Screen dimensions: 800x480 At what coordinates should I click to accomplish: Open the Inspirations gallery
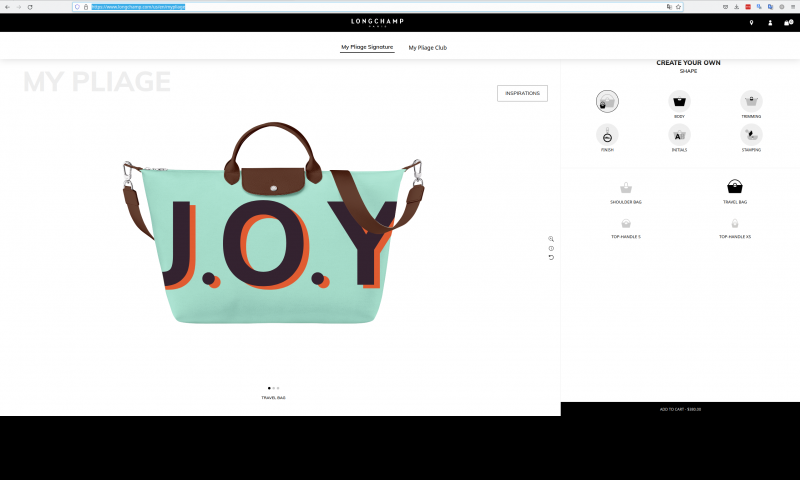522,93
